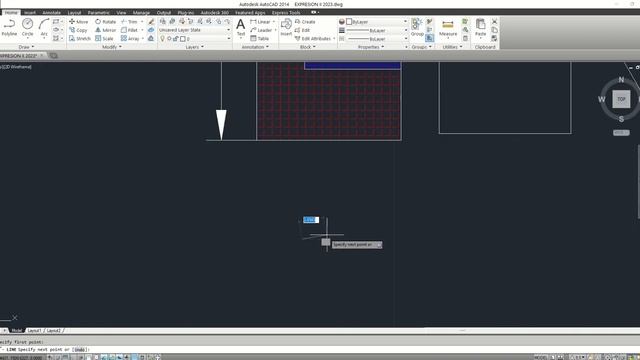Activate the Mirror command
This screenshot has height=360, width=640.
[x=105, y=30]
